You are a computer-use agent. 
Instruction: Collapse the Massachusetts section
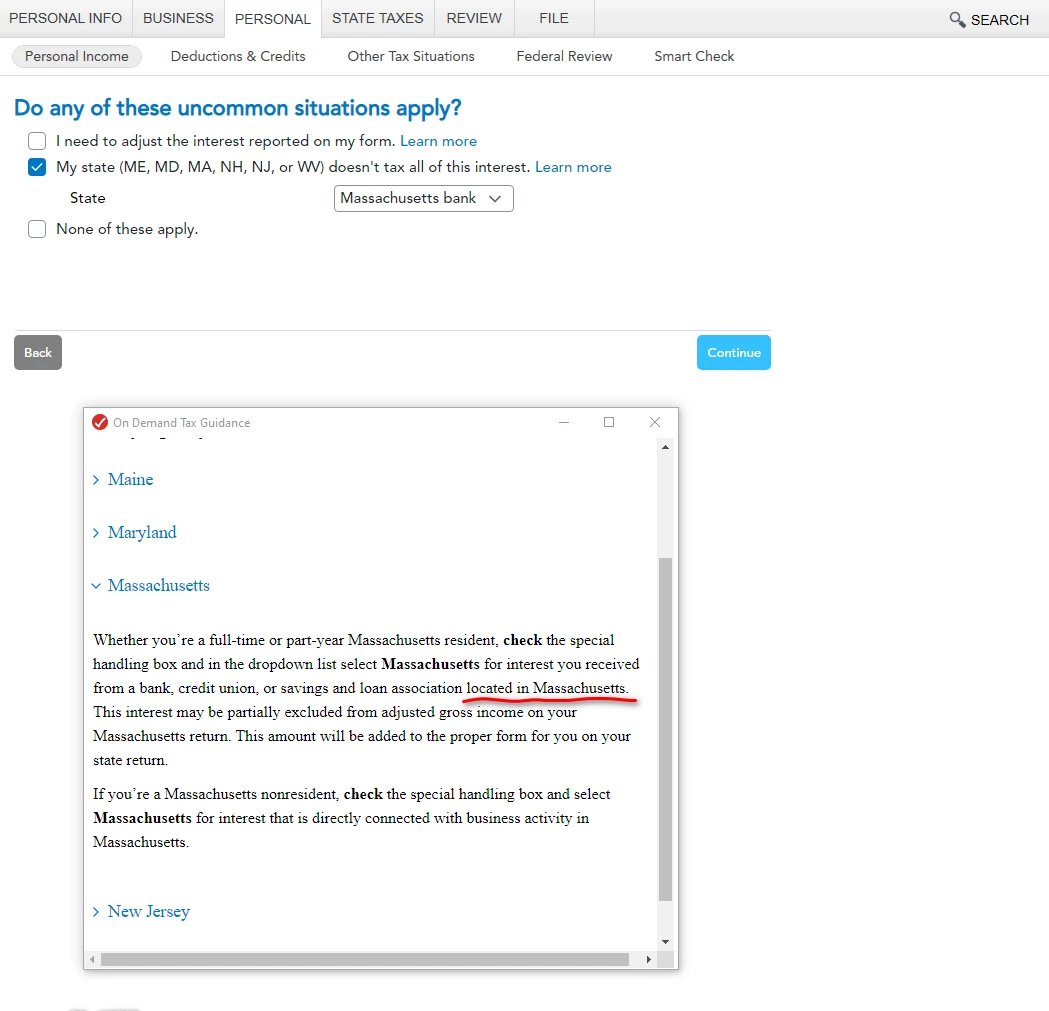click(x=151, y=585)
